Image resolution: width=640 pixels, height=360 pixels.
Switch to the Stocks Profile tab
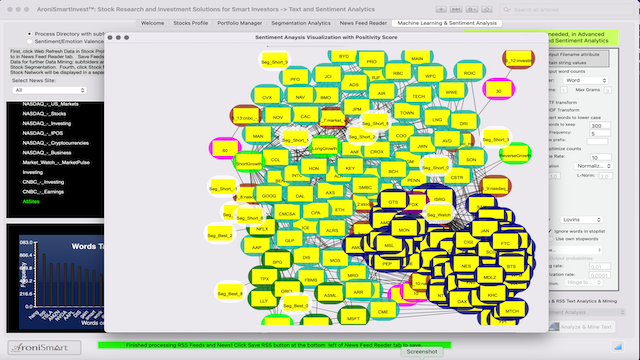coord(191,23)
